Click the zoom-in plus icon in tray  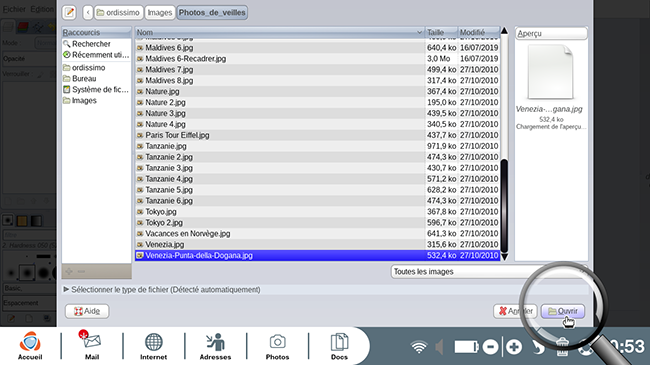pyautogui.click(x=514, y=347)
